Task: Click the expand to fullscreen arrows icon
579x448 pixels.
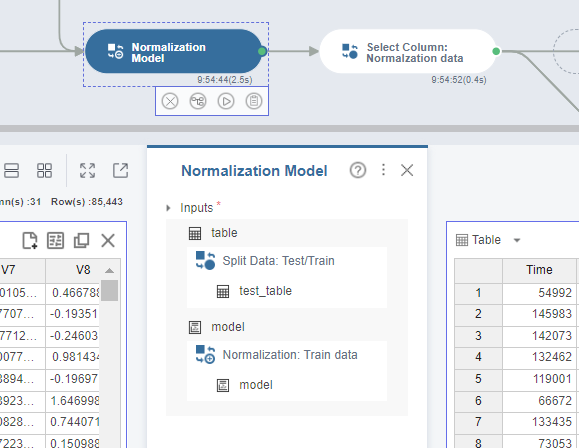Action: click(x=88, y=171)
